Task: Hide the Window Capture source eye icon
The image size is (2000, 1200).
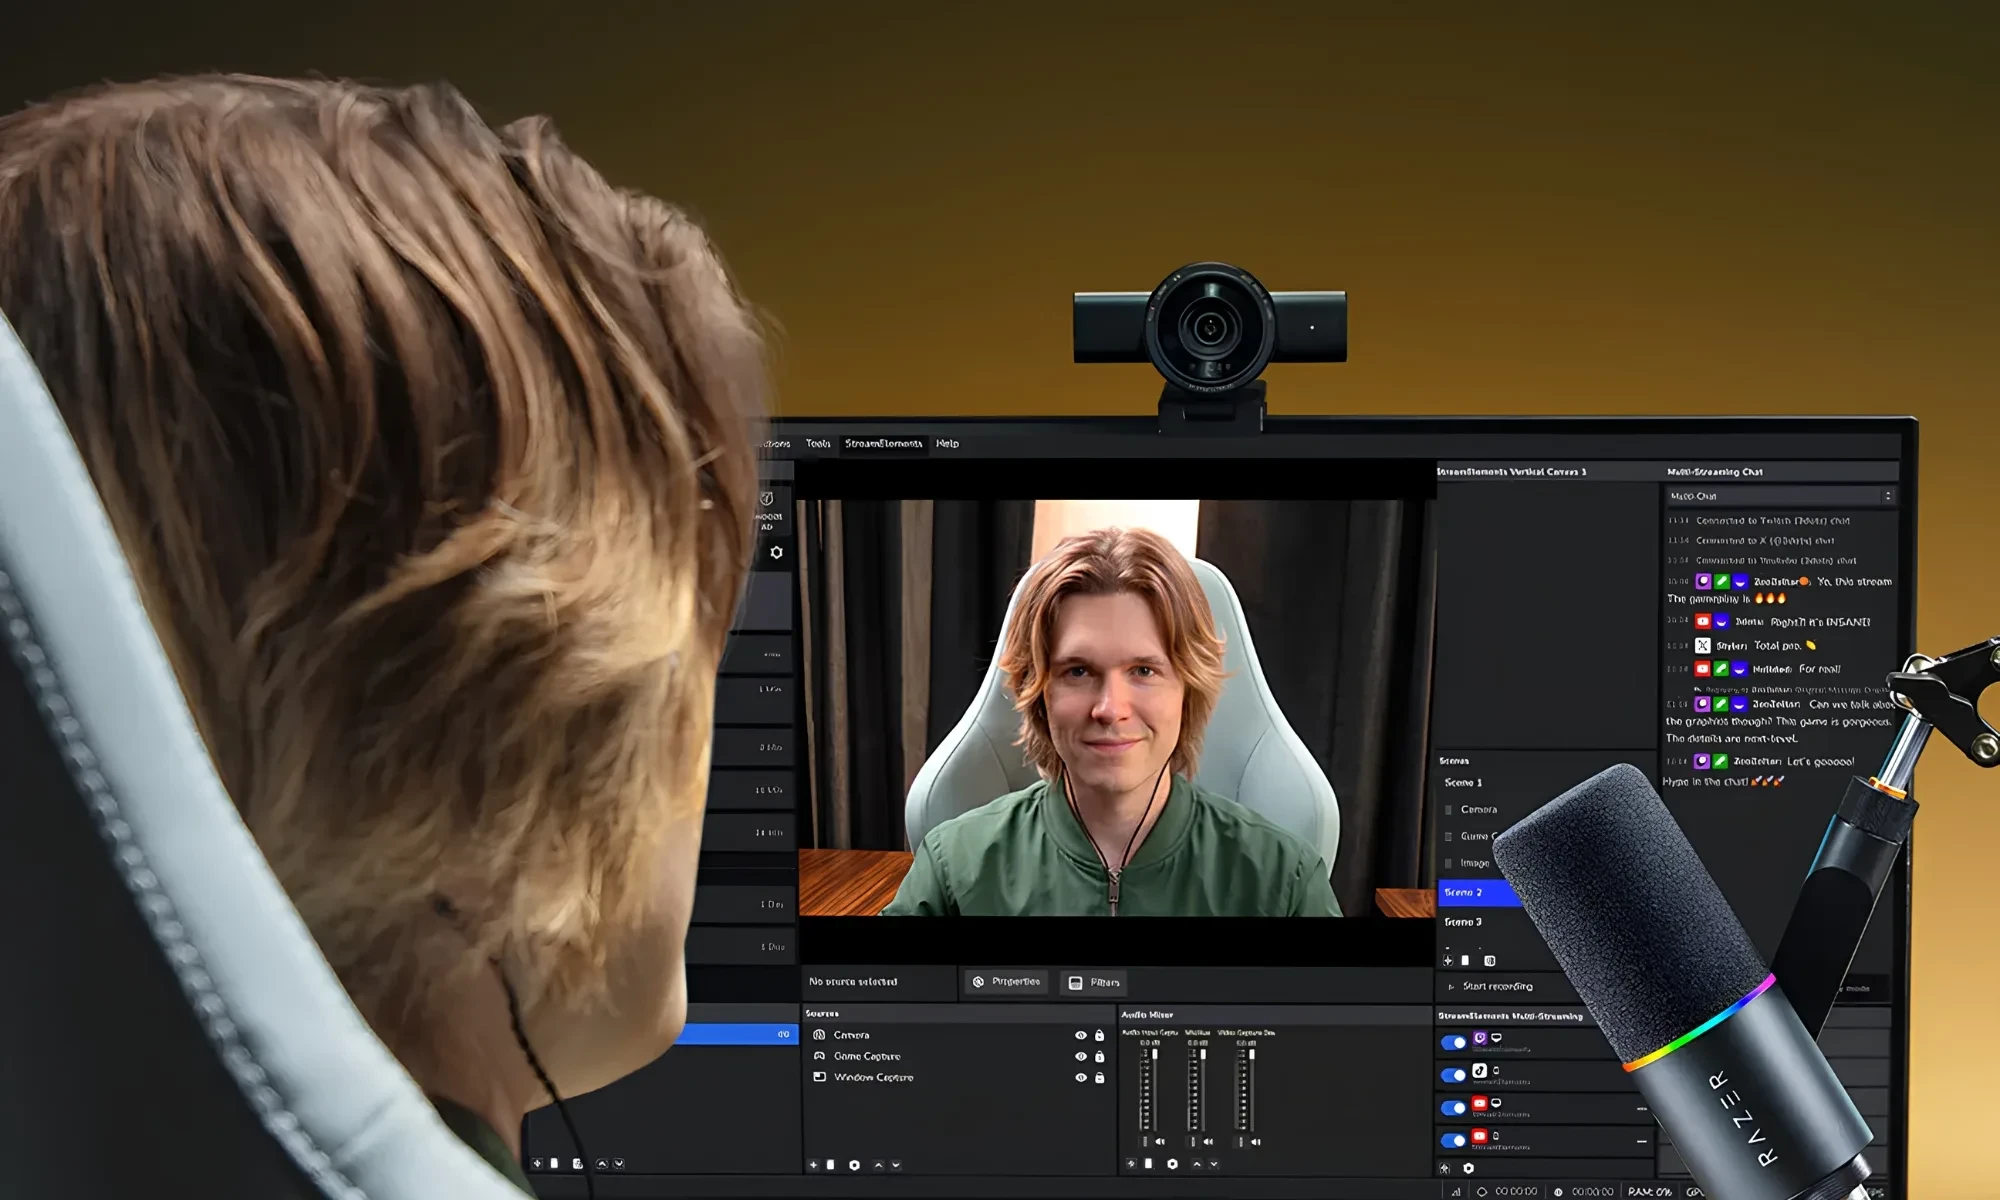Action: (1080, 1077)
